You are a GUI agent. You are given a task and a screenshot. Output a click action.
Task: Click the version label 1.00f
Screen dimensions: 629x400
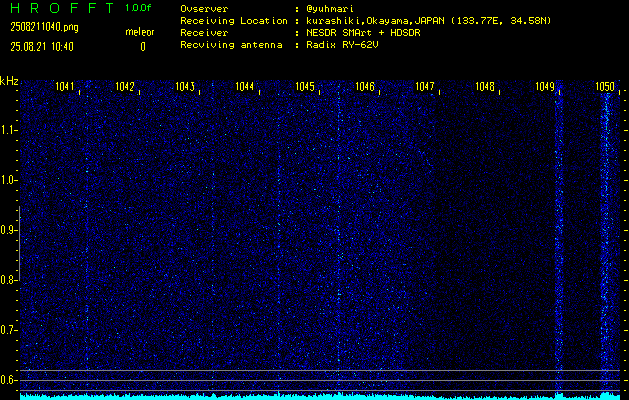click(x=138, y=8)
